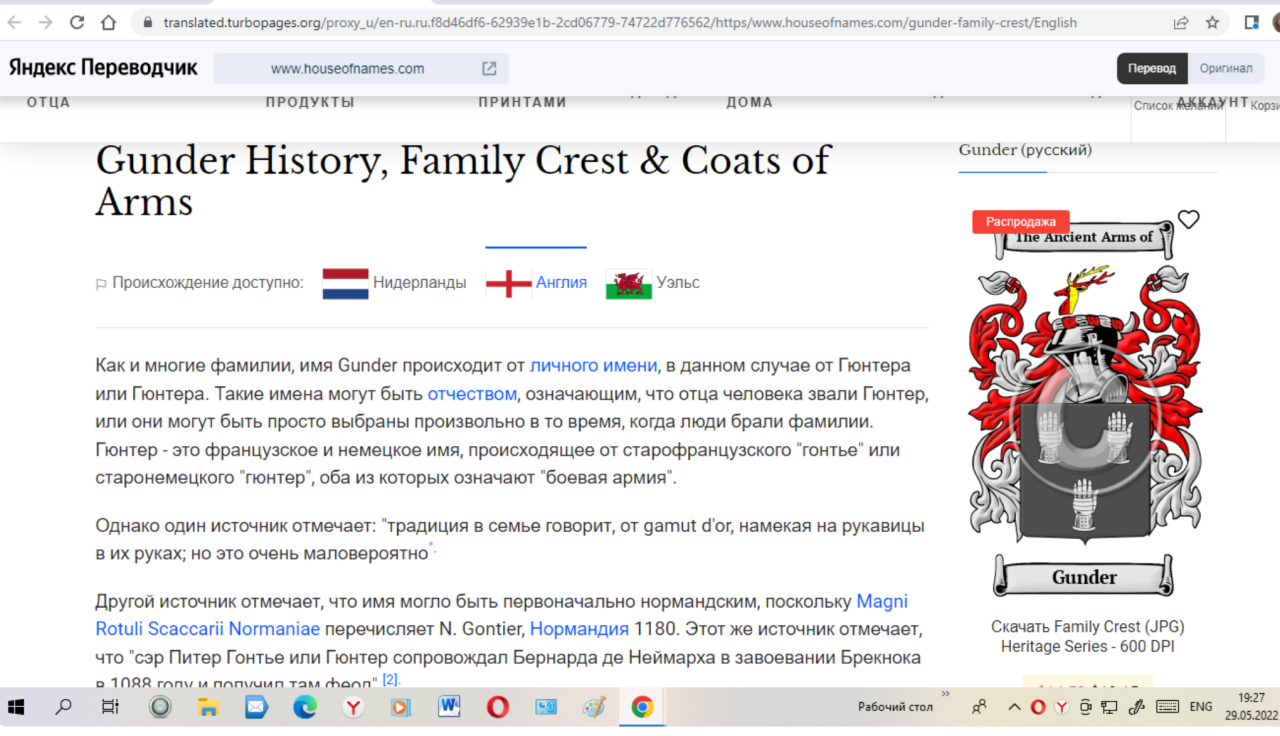The height and width of the screenshot is (736, 1280).
Task: Open отчеством link
Action: (x=472, y=393)
